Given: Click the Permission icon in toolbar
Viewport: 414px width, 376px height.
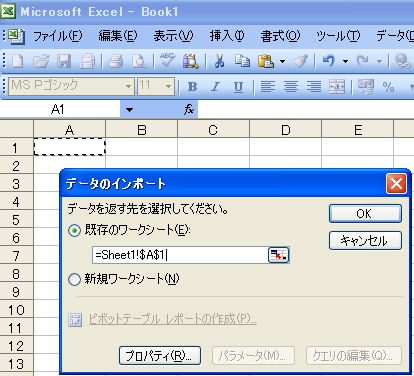Looking at the screenshot, I should tap(87, 61).
